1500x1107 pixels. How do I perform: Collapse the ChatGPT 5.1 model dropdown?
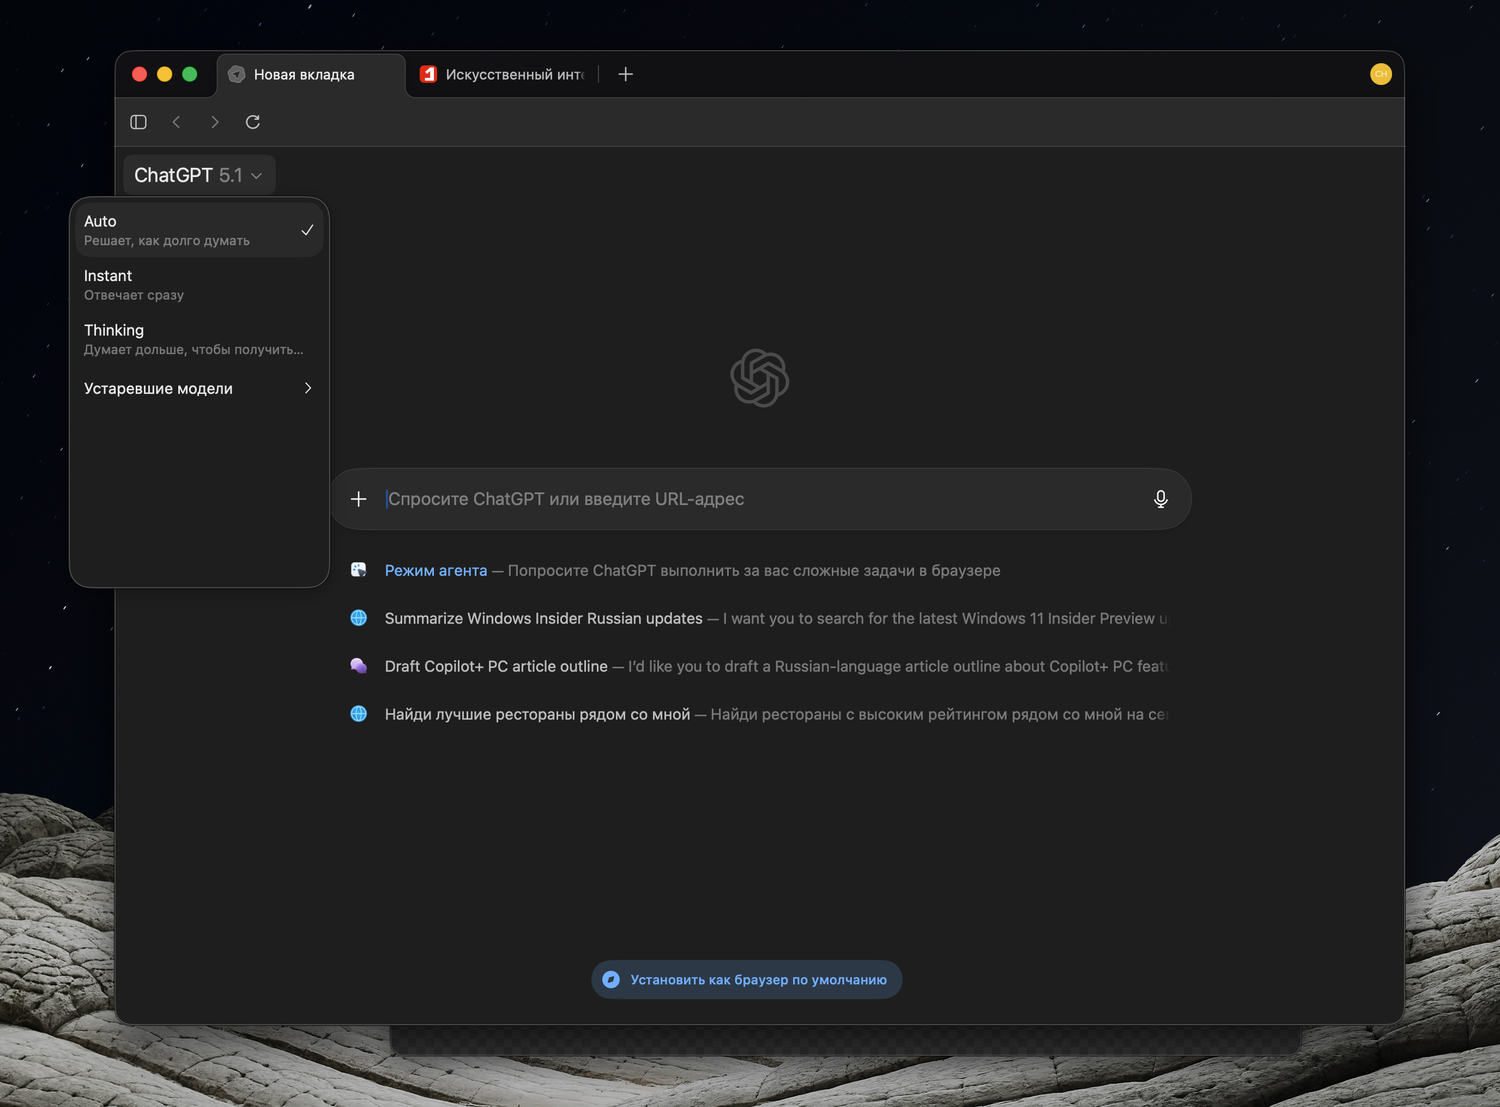tap(199, 175)
